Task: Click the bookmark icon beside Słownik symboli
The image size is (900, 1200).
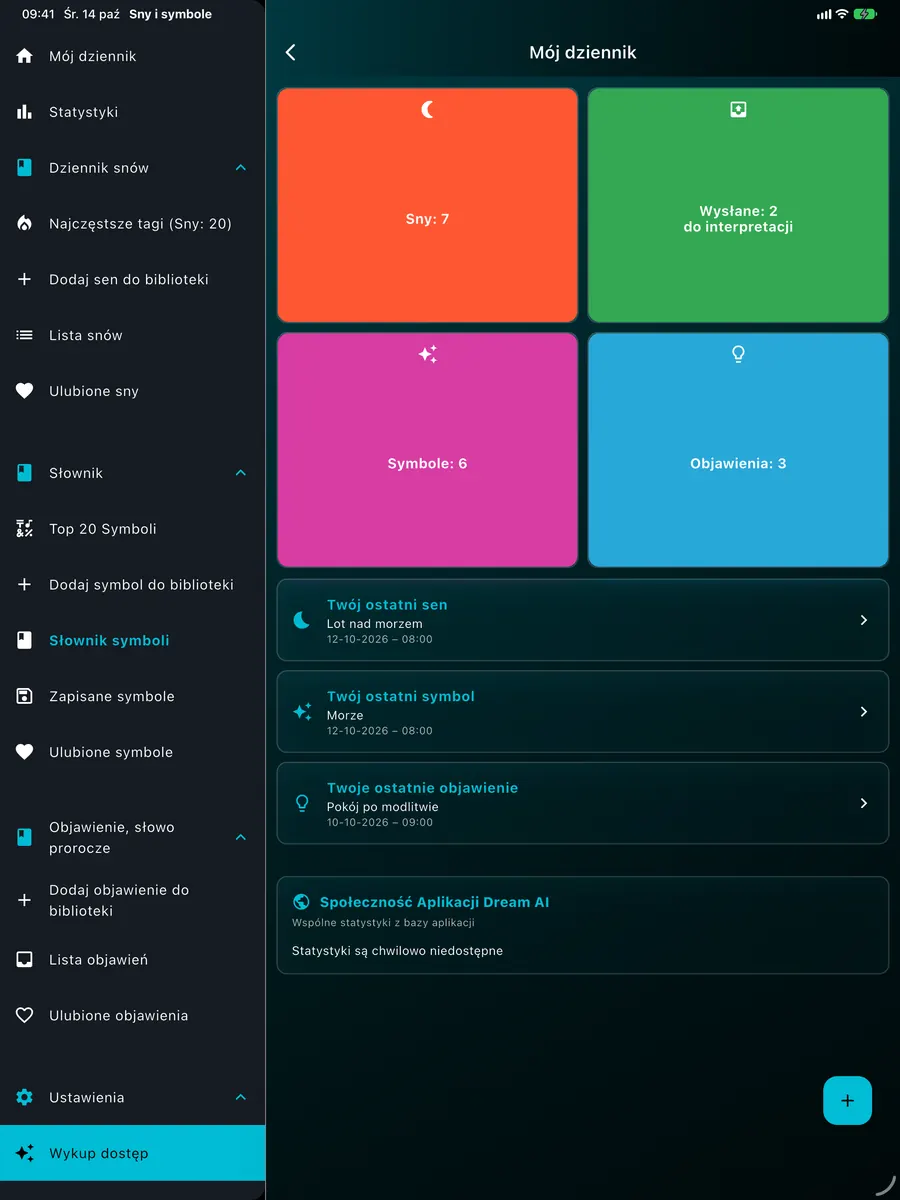Action: (x=25, y=641)
